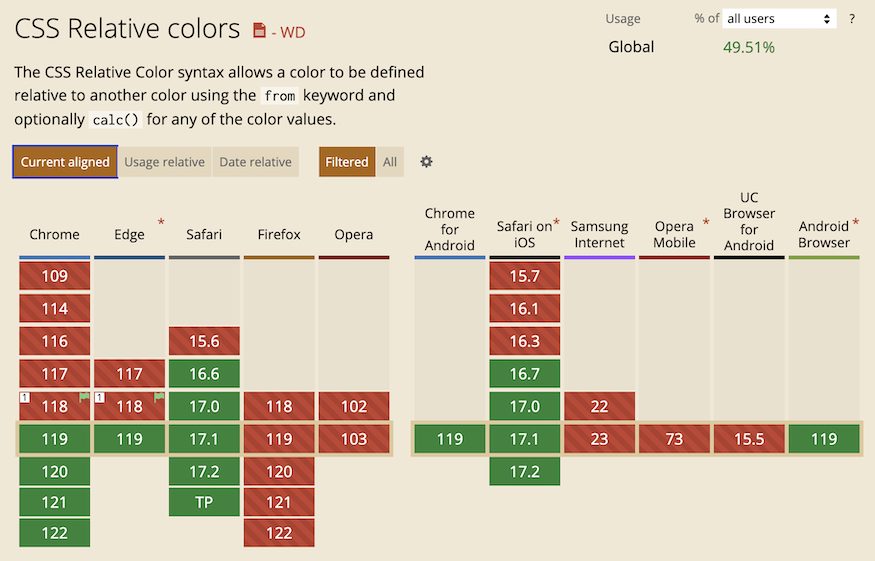Click the UC Browser 15.5 cell

[x=749, y=439]
